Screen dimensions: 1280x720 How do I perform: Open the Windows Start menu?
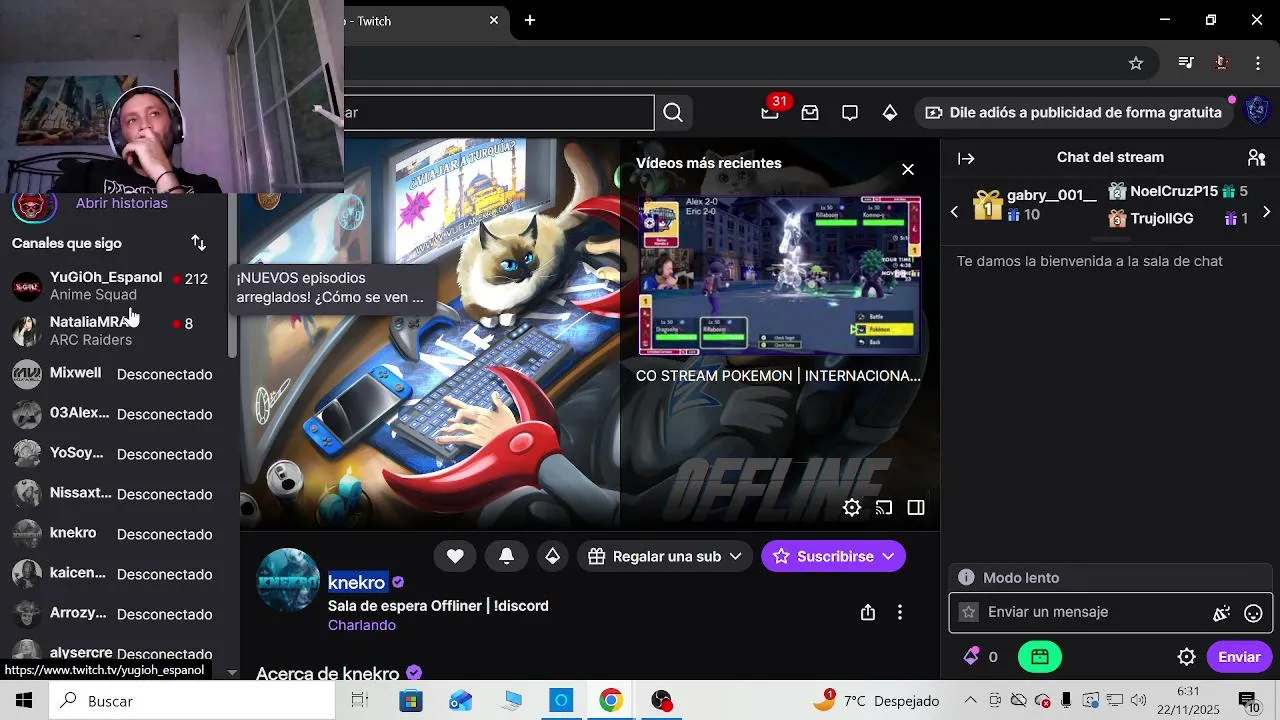pyautogui.click(x=24, y=701)
